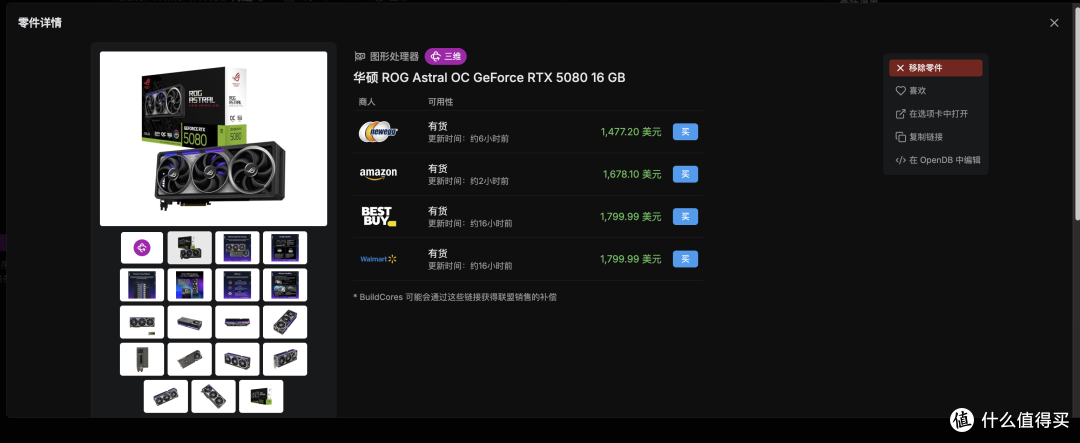Click the 可用性 column header
Screen dimensions: 1080x443
pyautogui.click(x=441, y=102)
